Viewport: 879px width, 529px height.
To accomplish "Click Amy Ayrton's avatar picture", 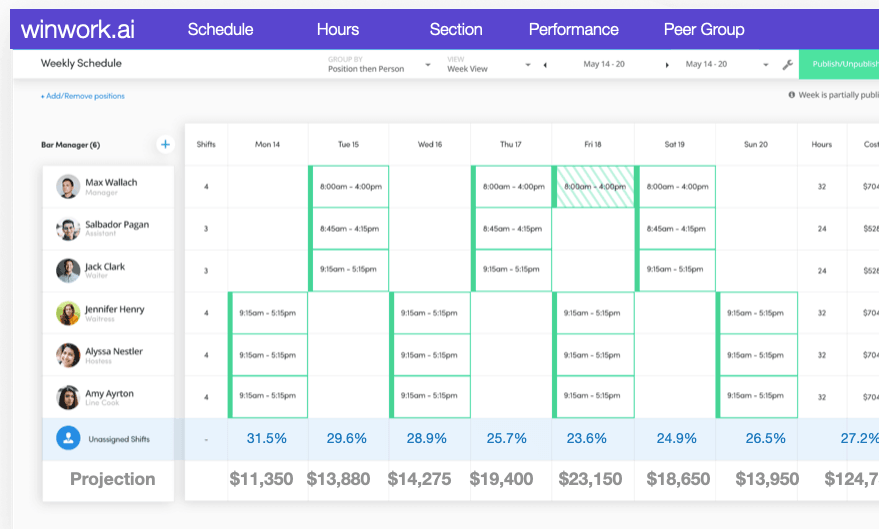I will pos(68,397).
